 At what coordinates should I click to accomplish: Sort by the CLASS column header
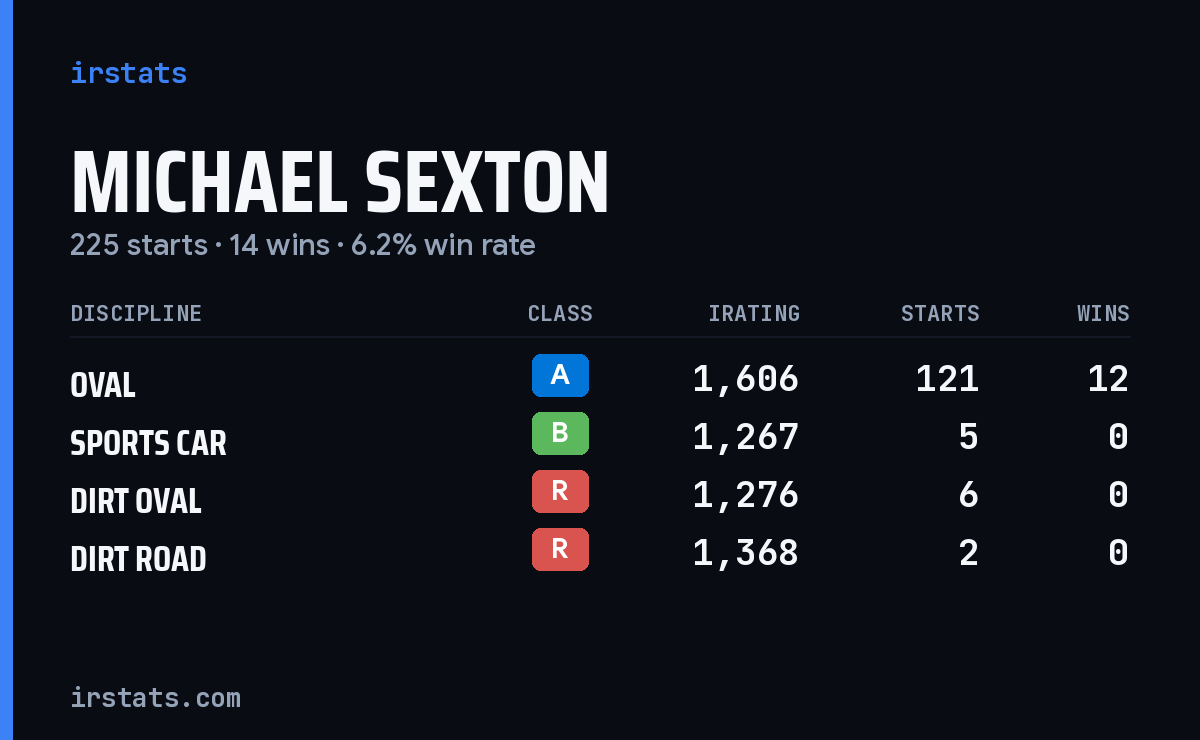tap(560, 314)
